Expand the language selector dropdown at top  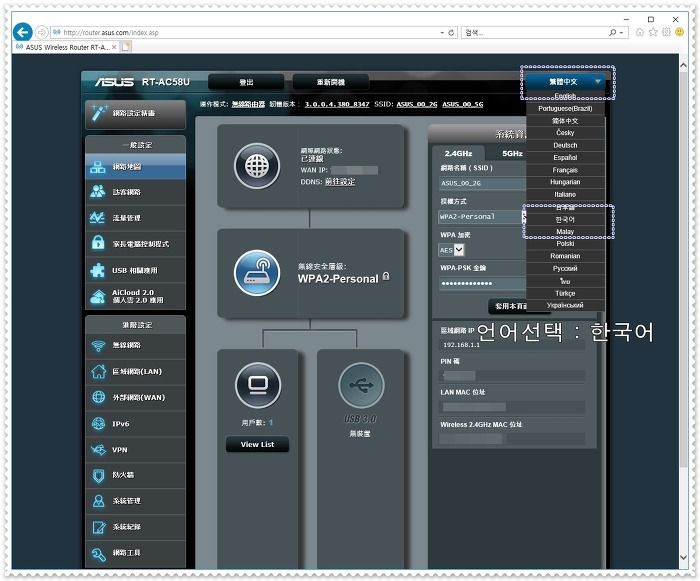[565, 81]
